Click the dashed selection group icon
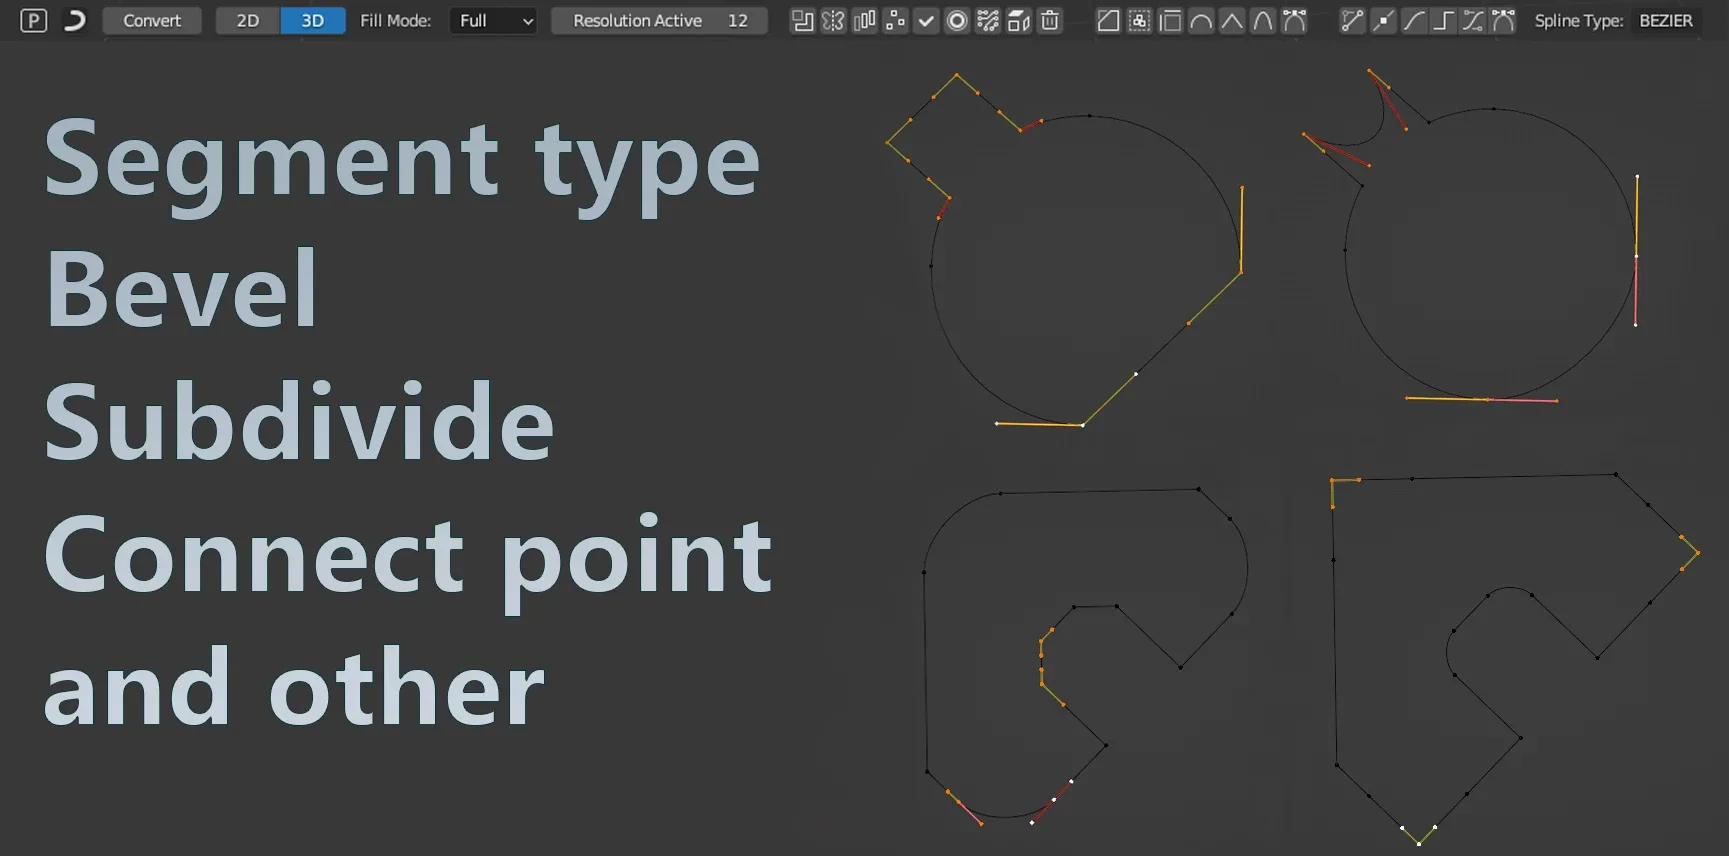This screenshot has width=1729, height=856. (x=1139, y=20)
